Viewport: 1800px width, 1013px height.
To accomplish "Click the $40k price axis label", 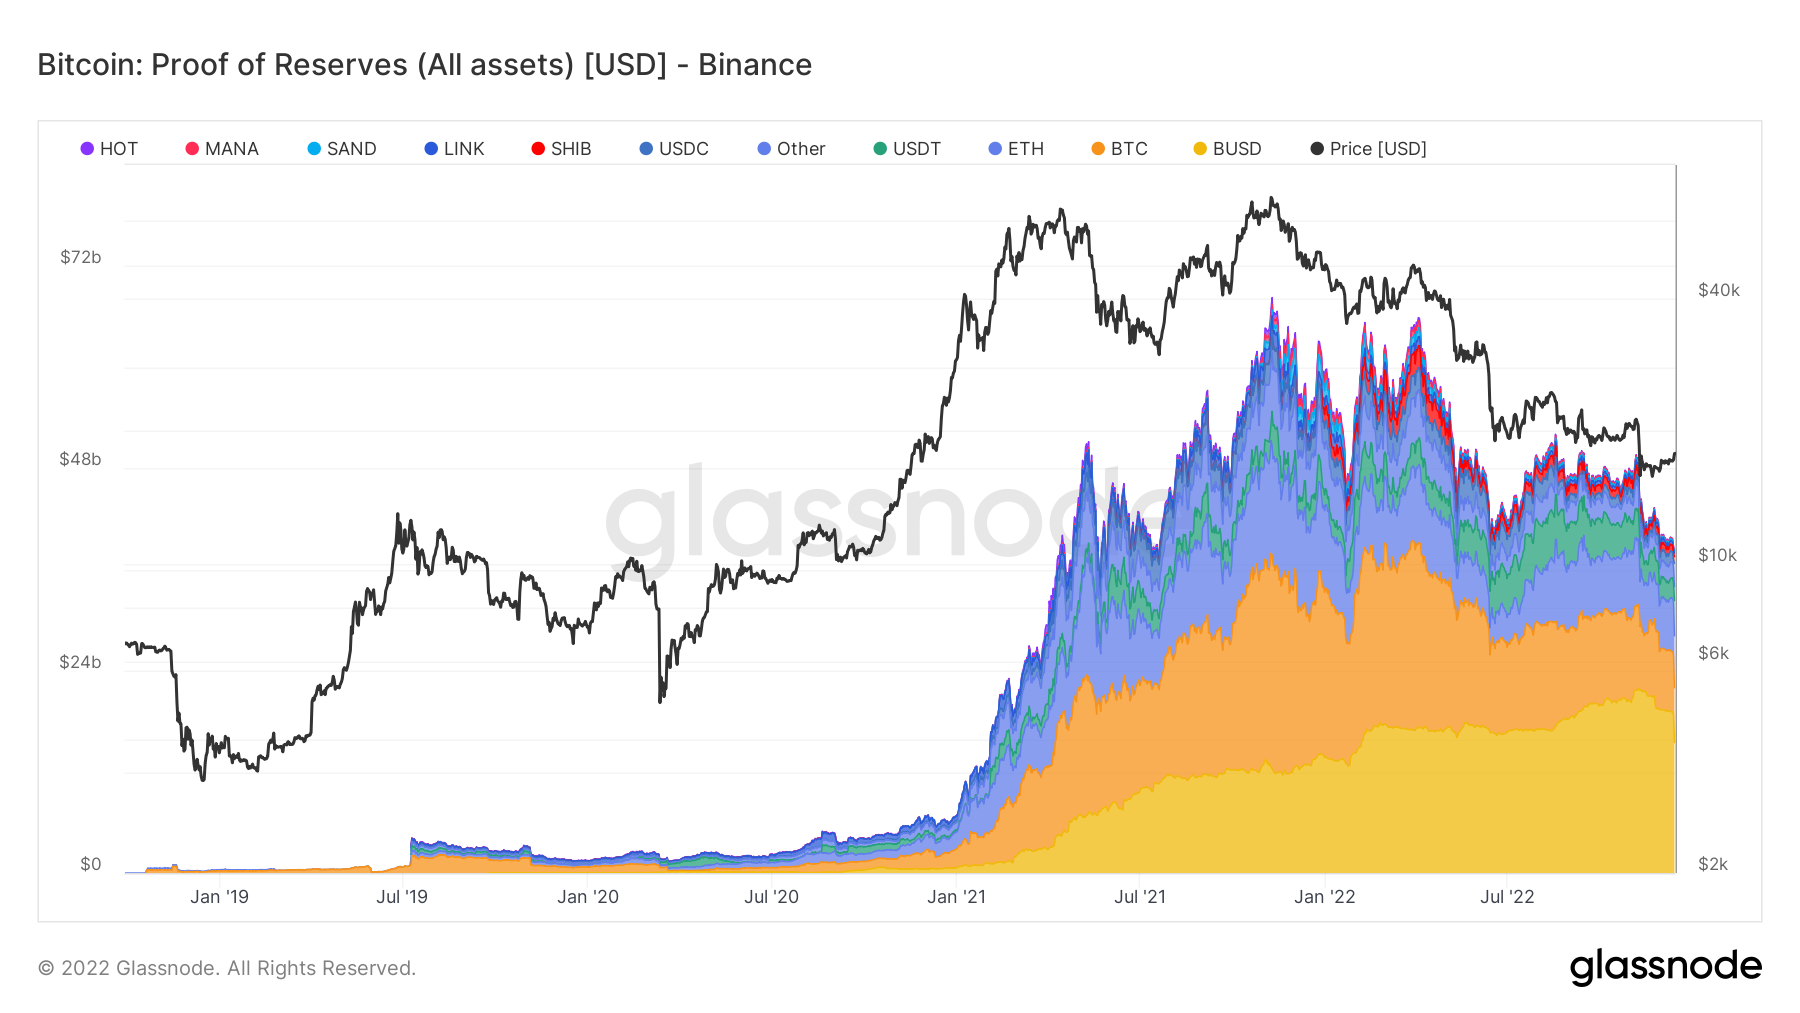I will (x=1719, y=290).
